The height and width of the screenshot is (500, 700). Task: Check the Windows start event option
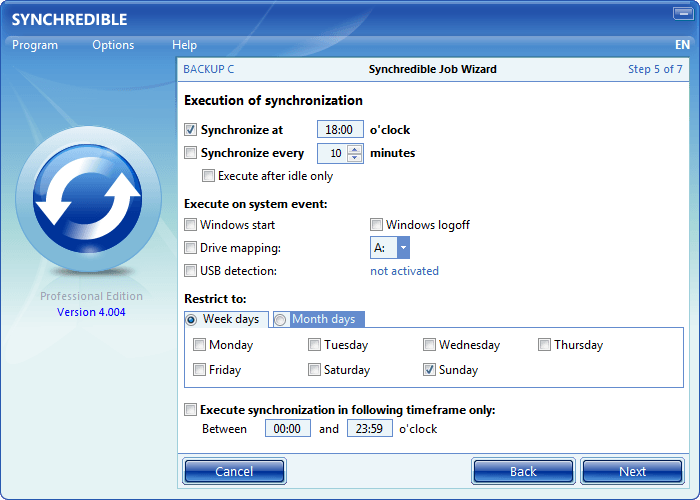[x=191, y=225]
